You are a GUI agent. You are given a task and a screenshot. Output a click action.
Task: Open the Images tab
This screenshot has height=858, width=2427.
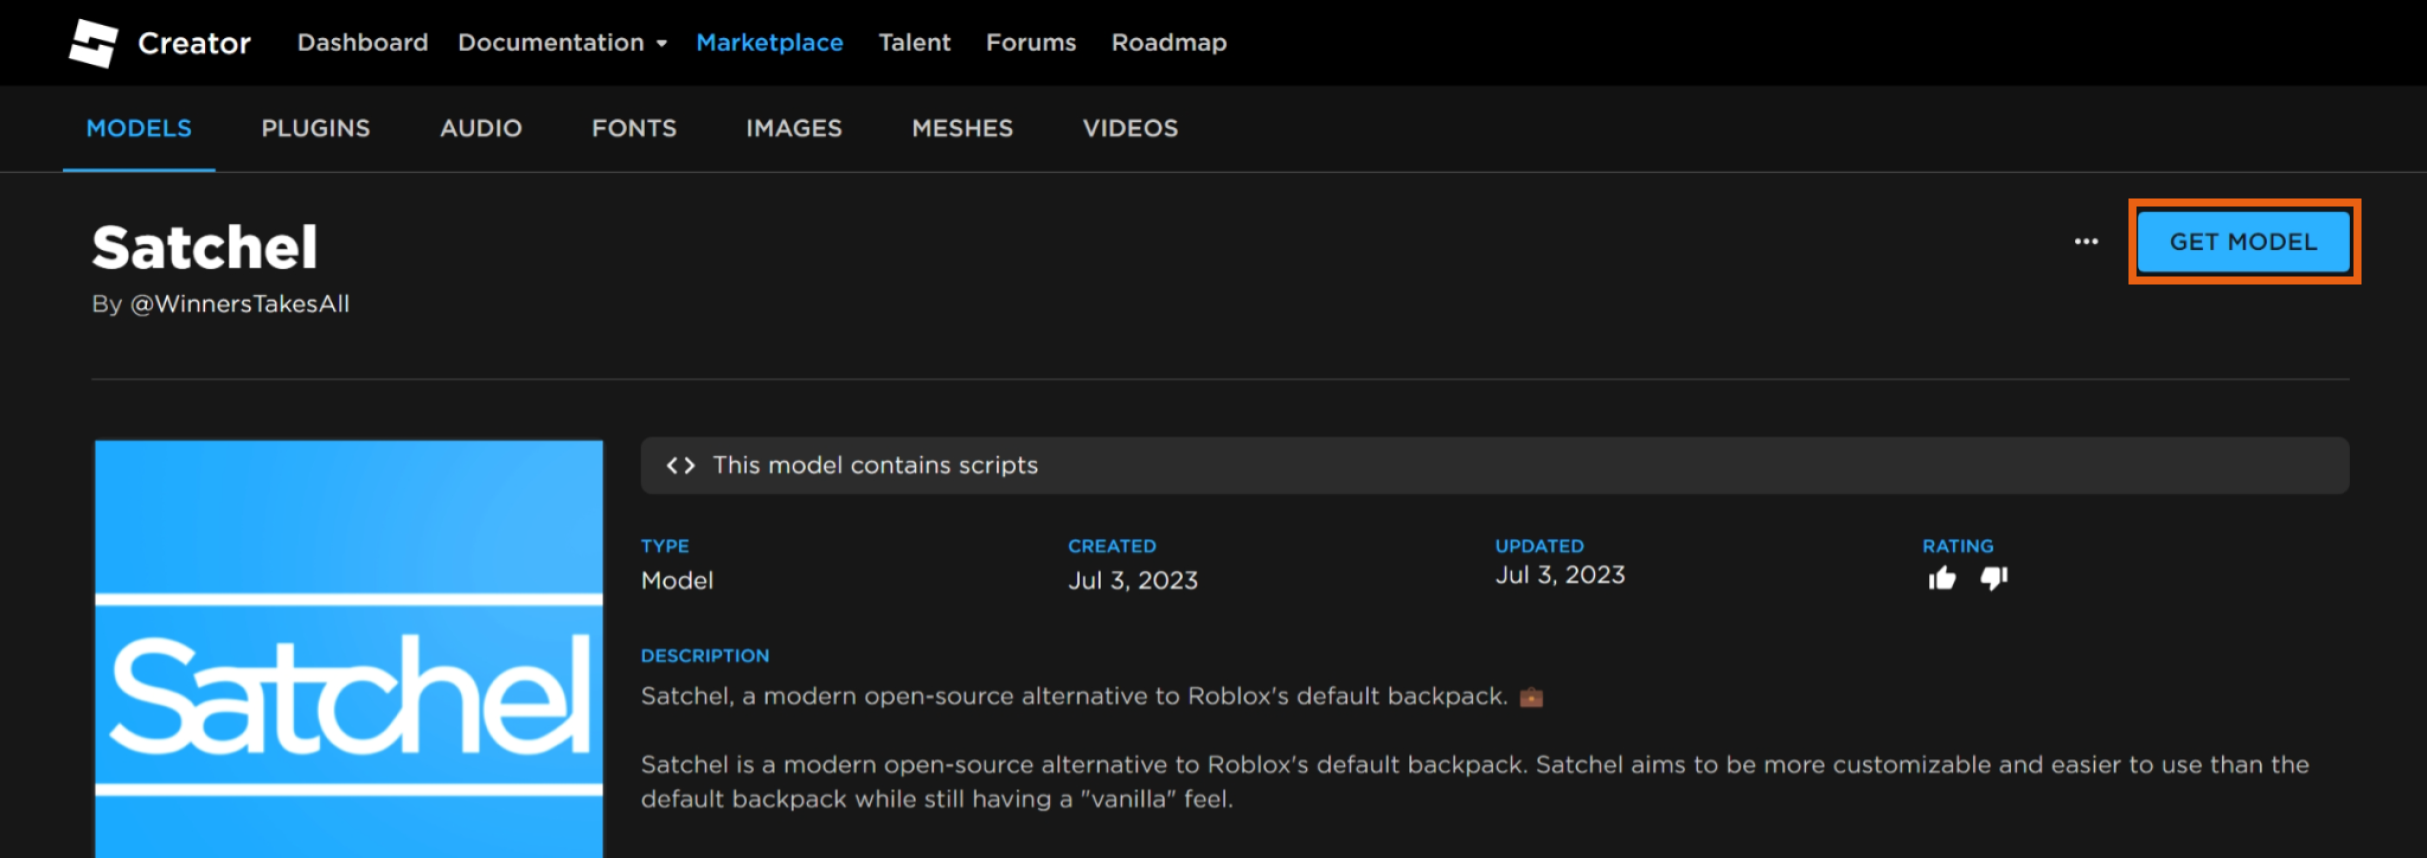pyautogui.click(x=794, y=128)
